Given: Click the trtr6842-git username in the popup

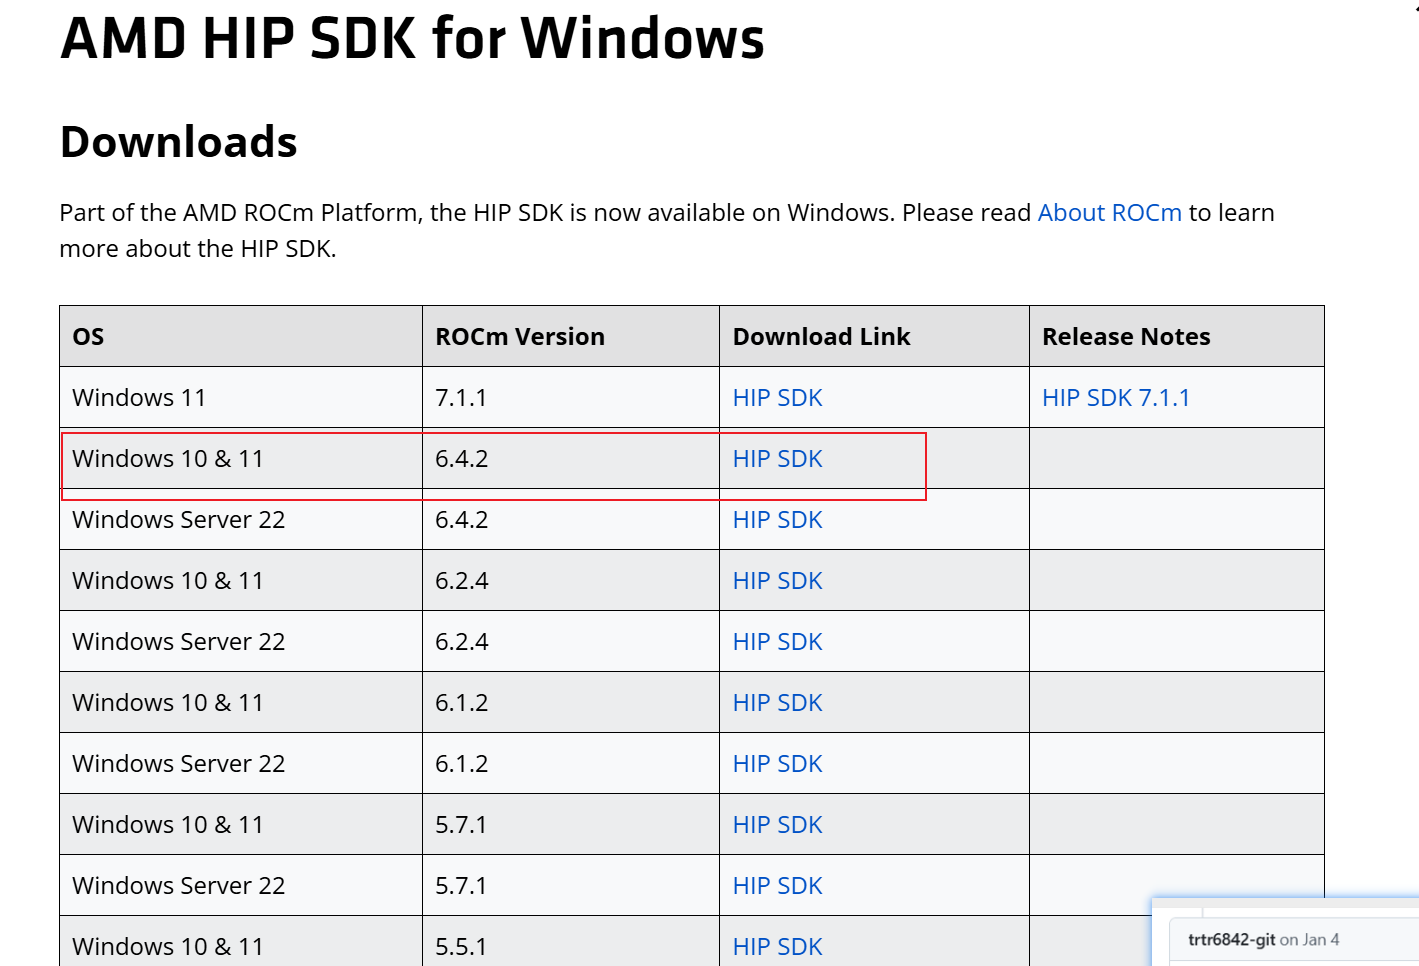Looking at the screenshot, I should (1232, 940).
